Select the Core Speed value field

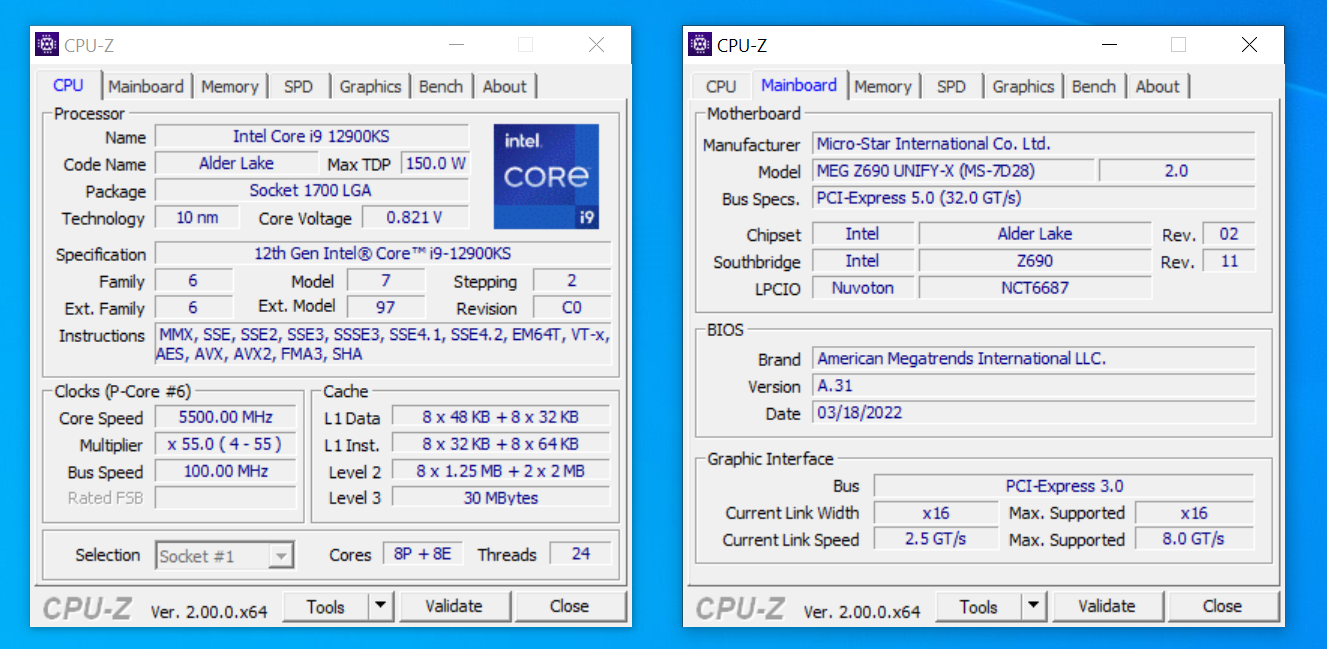point(225,418)
